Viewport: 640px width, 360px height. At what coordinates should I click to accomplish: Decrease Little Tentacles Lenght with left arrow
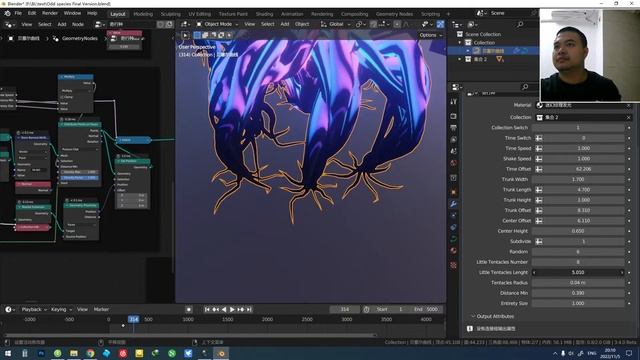(x=534, y=272)
